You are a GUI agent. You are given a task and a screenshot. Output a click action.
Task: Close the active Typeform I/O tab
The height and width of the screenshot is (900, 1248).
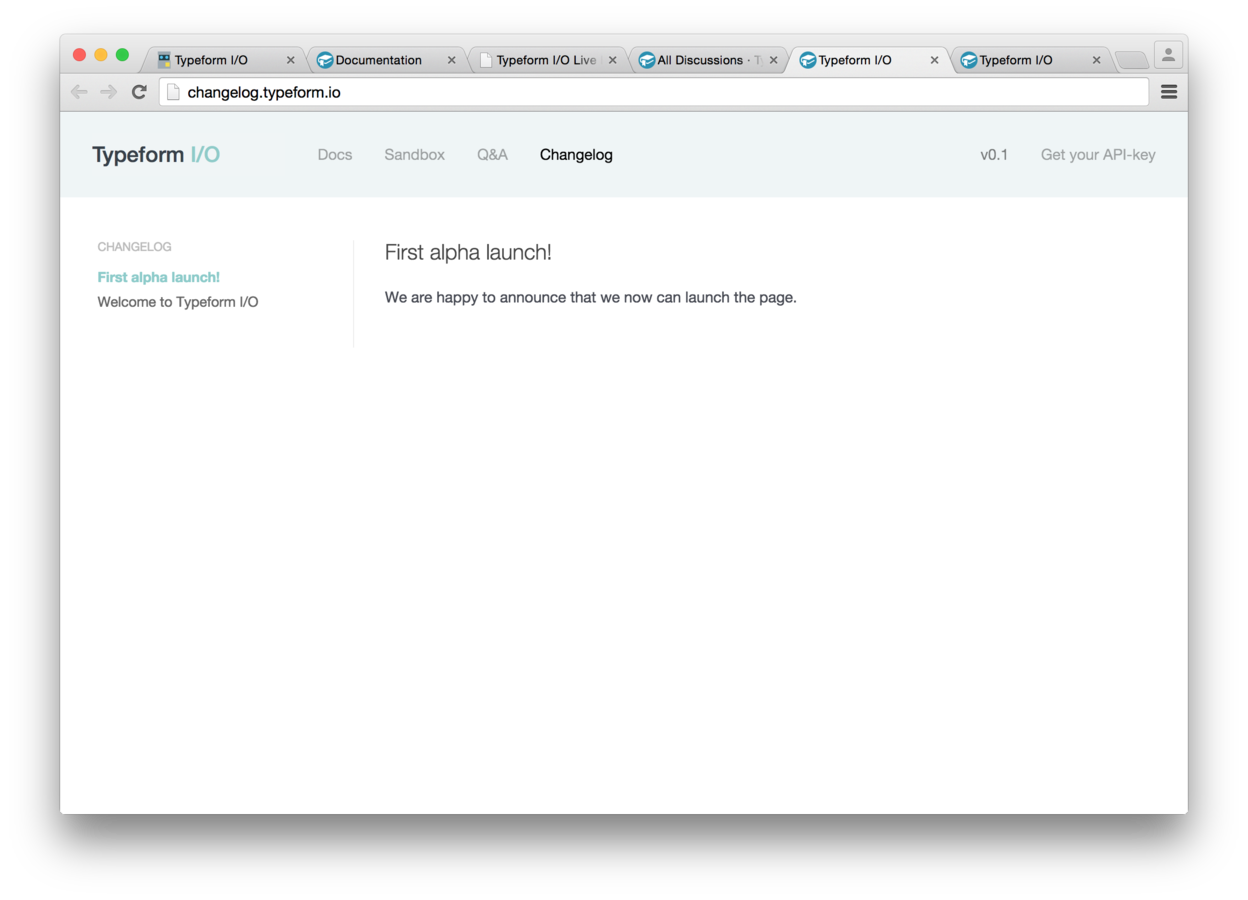click(934, 60)
